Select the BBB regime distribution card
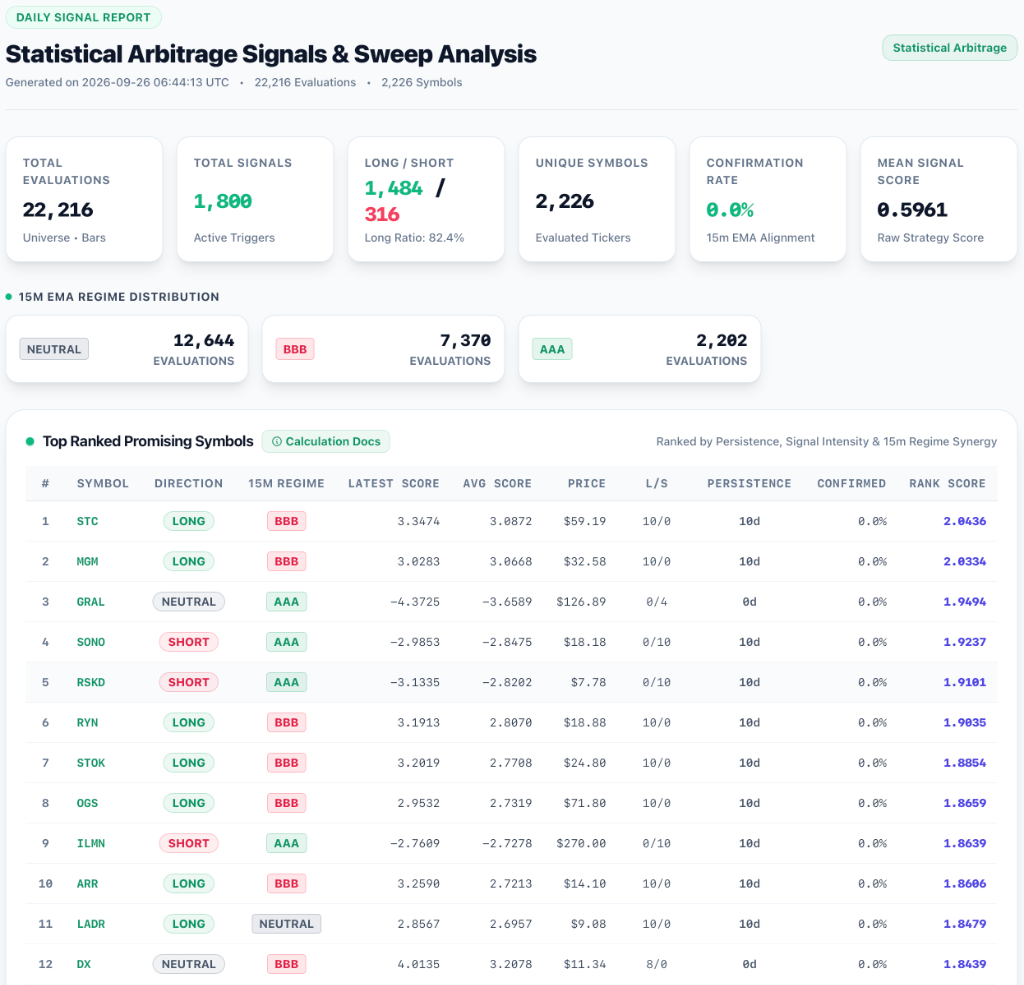This screenshot has width=1024, height=985. click(383, 349)
